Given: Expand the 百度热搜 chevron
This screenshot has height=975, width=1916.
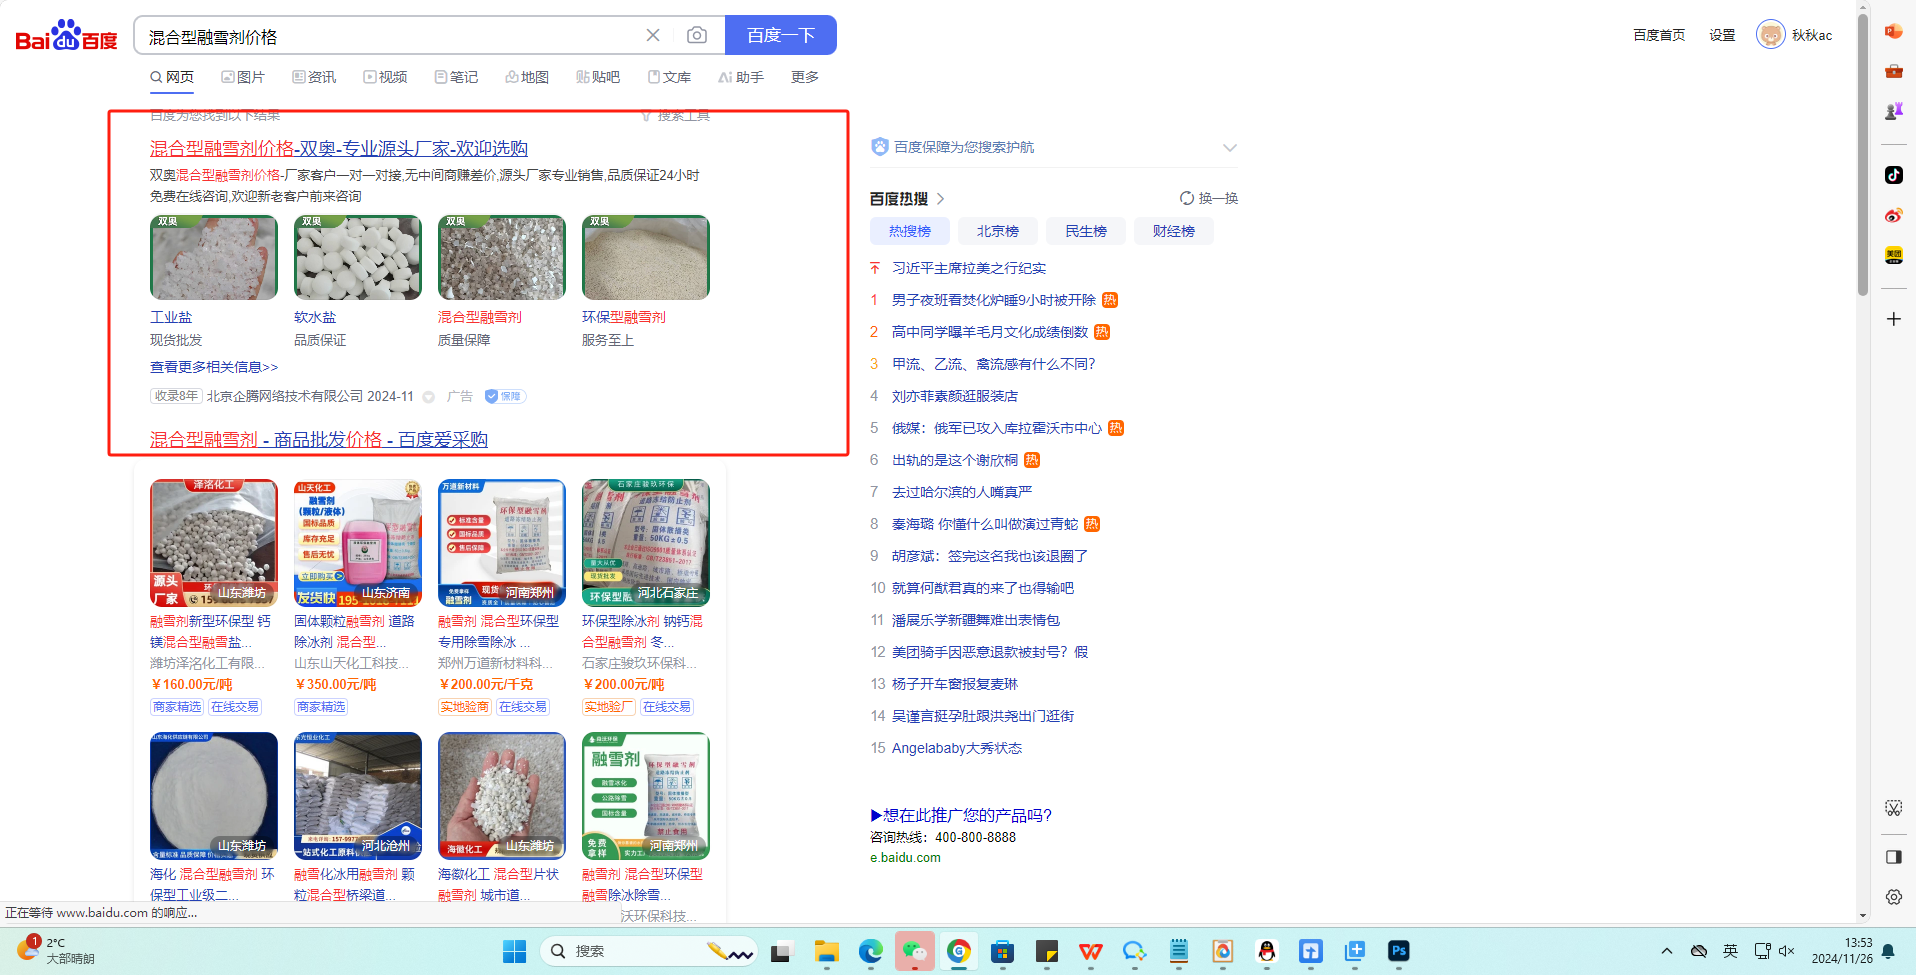Looking at the screenshot, I should 941,199.
